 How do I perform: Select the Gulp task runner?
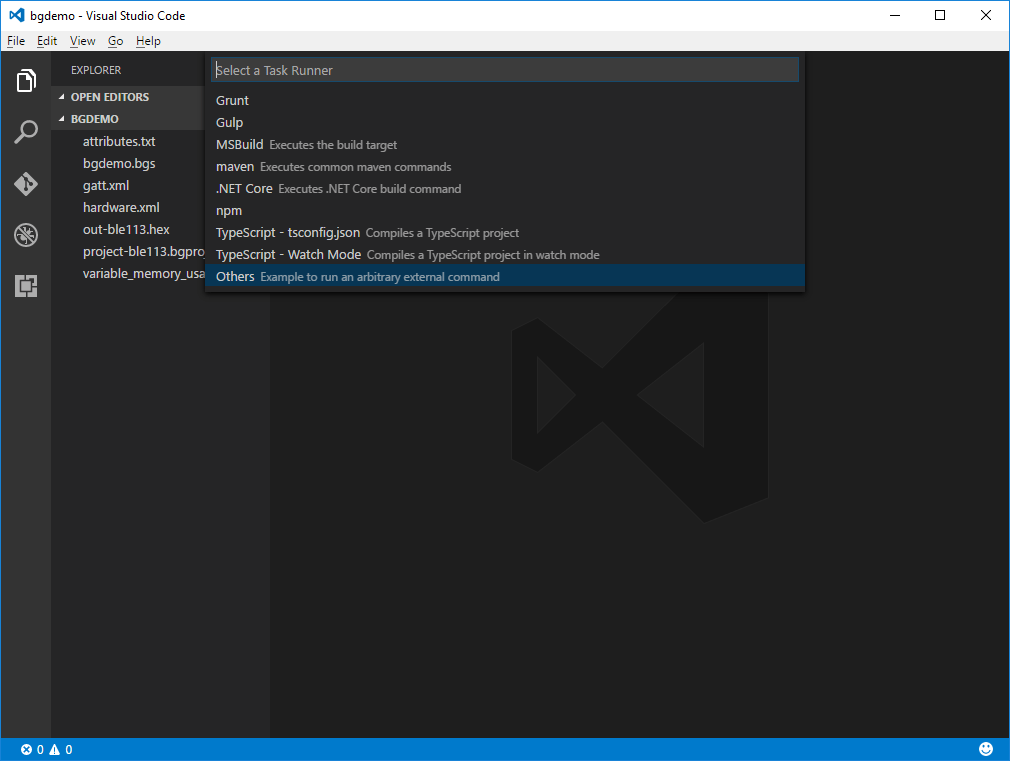pos(505,122)
